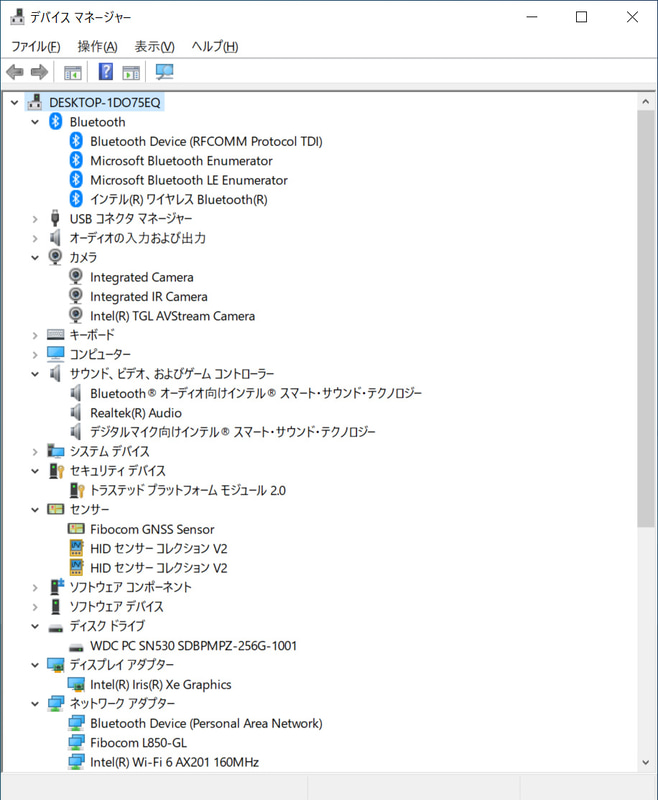Click the Integrated IR Camera webcam icon
This screenshot has height=800, width=658.
(x=75, y=296)
